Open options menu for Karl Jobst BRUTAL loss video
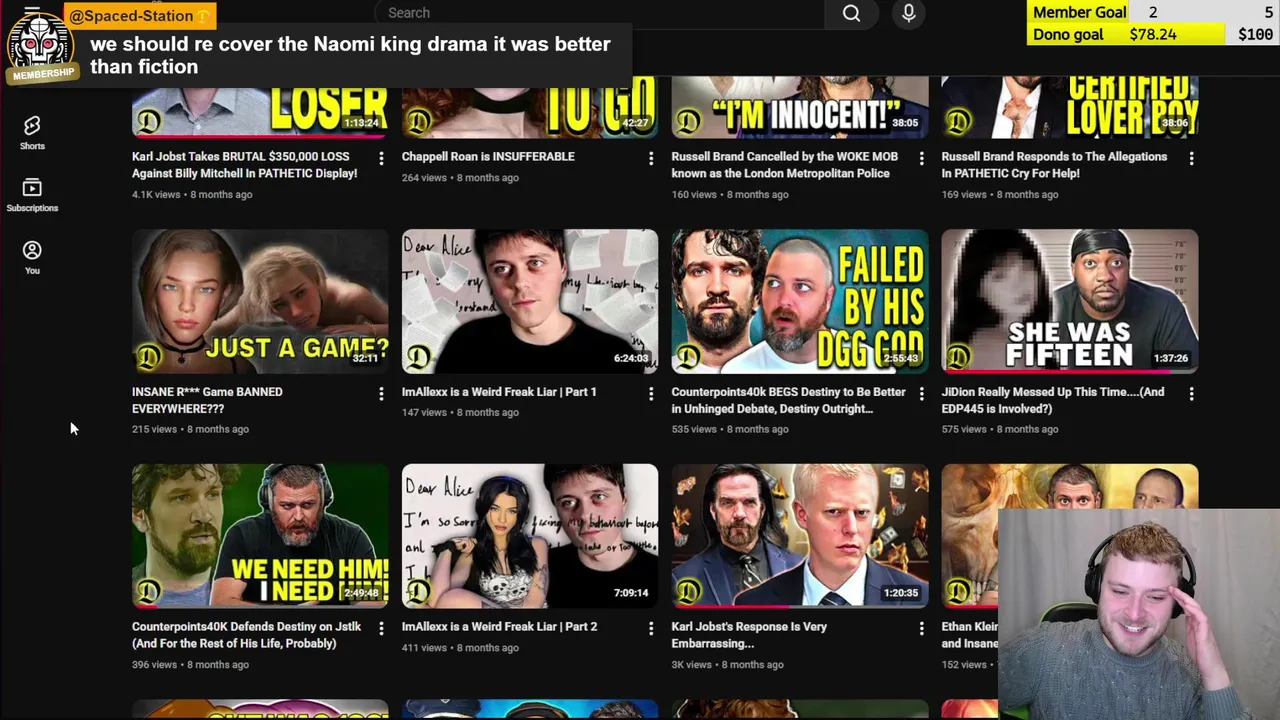This screenshot has width=1280, height=720. coord(381,158)
